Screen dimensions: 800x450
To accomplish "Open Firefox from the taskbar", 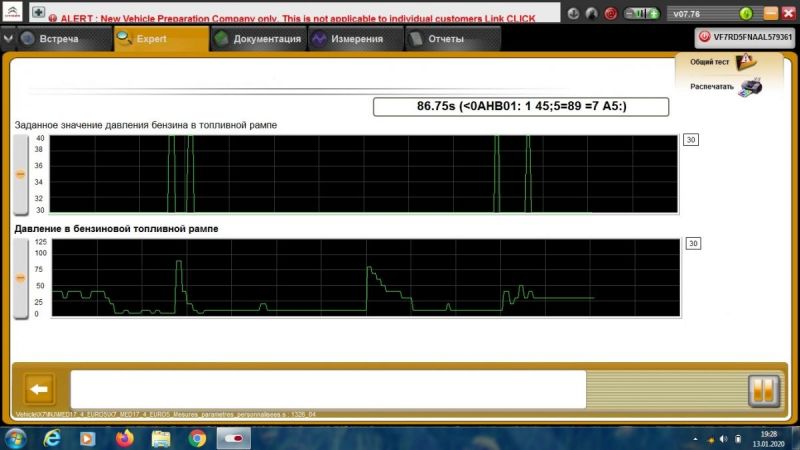I will tap(124, 438).
